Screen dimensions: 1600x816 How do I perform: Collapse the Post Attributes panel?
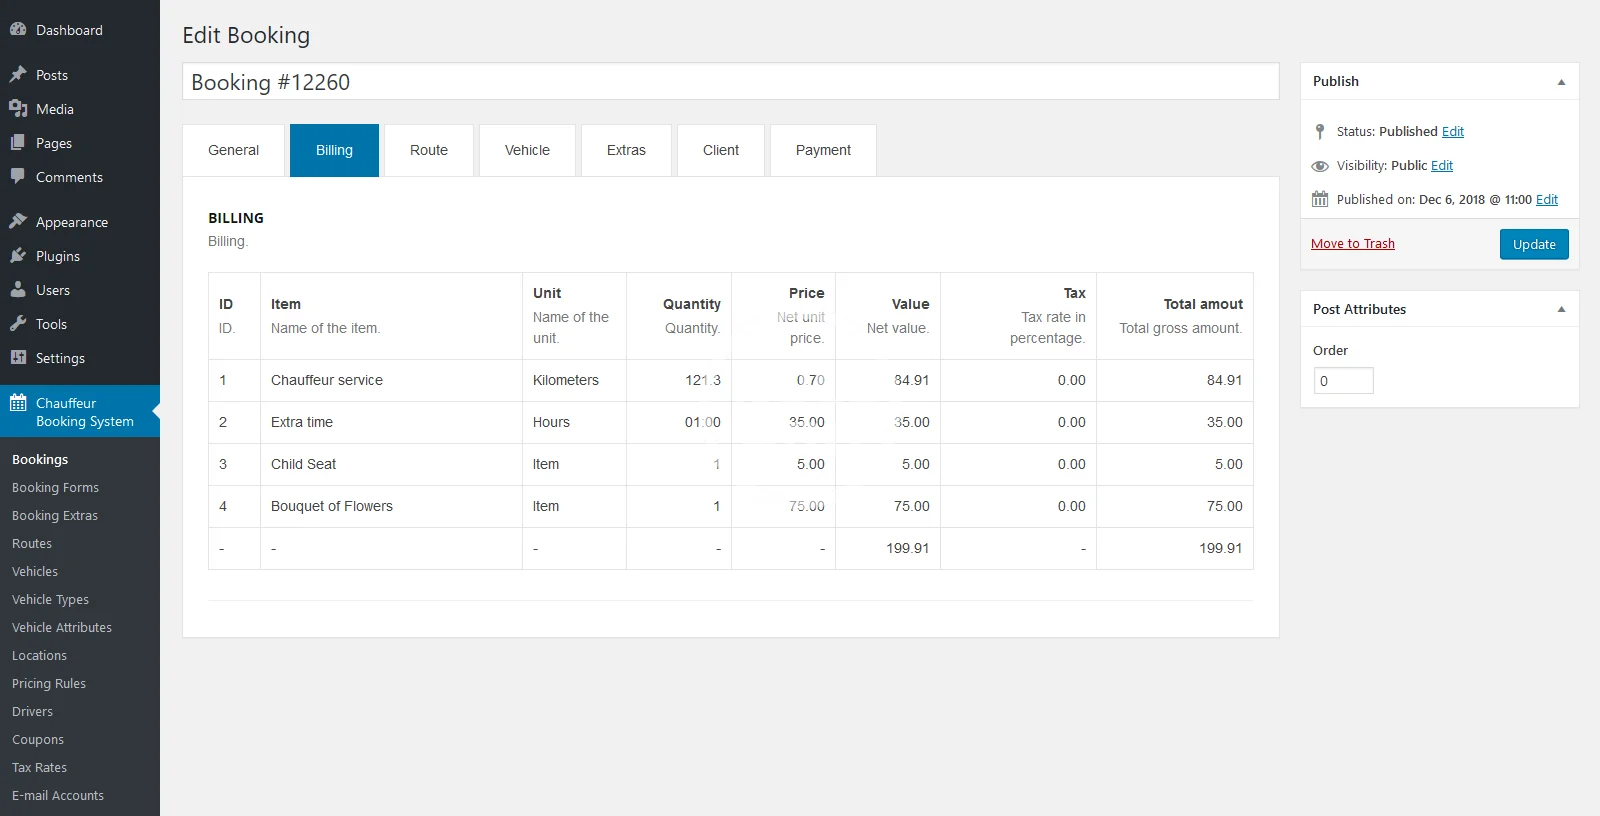(1561, 310)
